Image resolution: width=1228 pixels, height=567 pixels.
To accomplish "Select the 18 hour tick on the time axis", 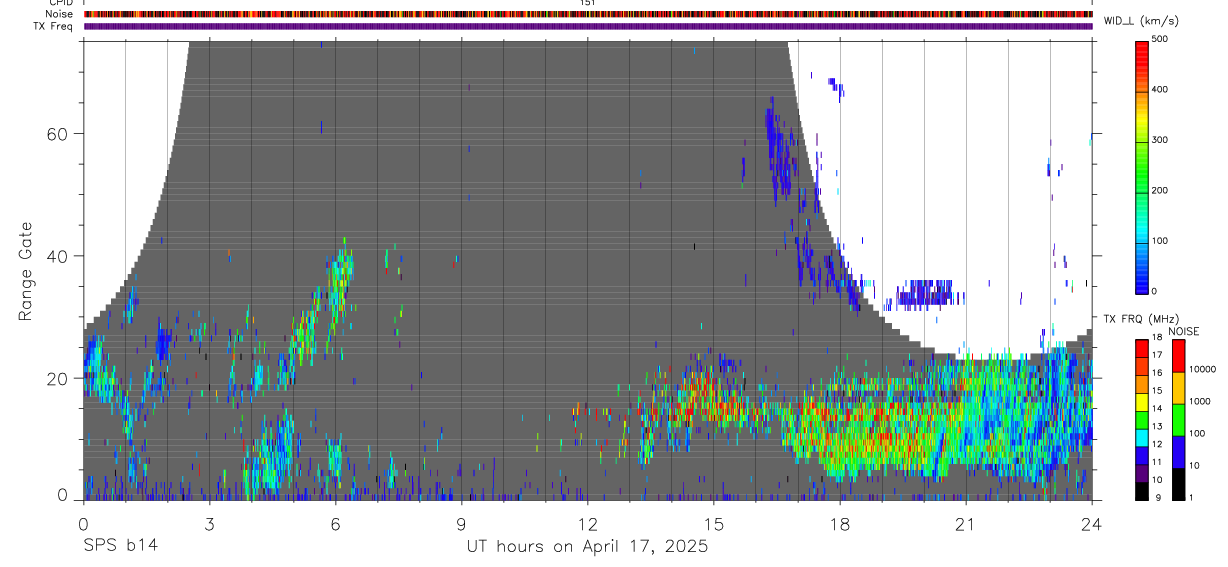I will 839,523.
